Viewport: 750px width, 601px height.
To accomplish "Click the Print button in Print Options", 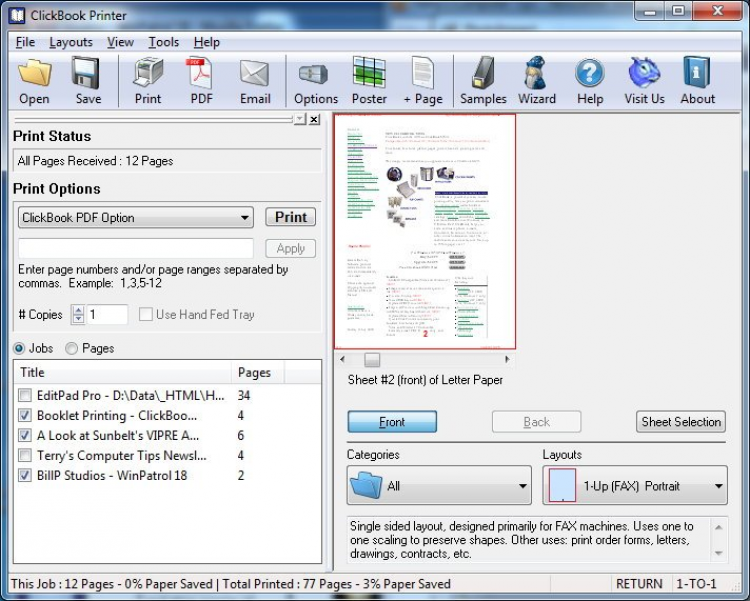I will 290,217.
